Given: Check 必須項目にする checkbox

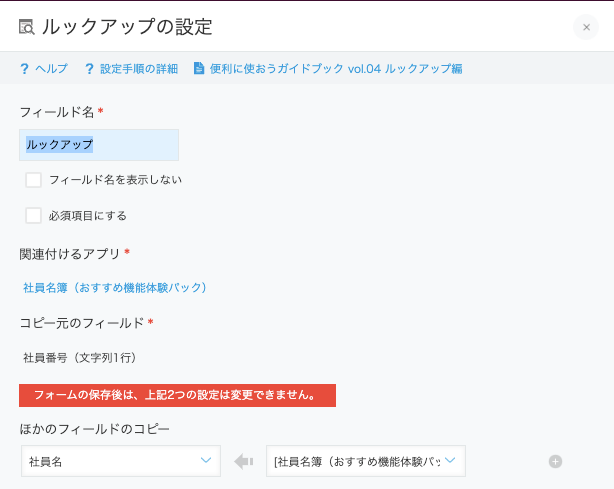Looking at the screenshot, I should coord(33,216).
